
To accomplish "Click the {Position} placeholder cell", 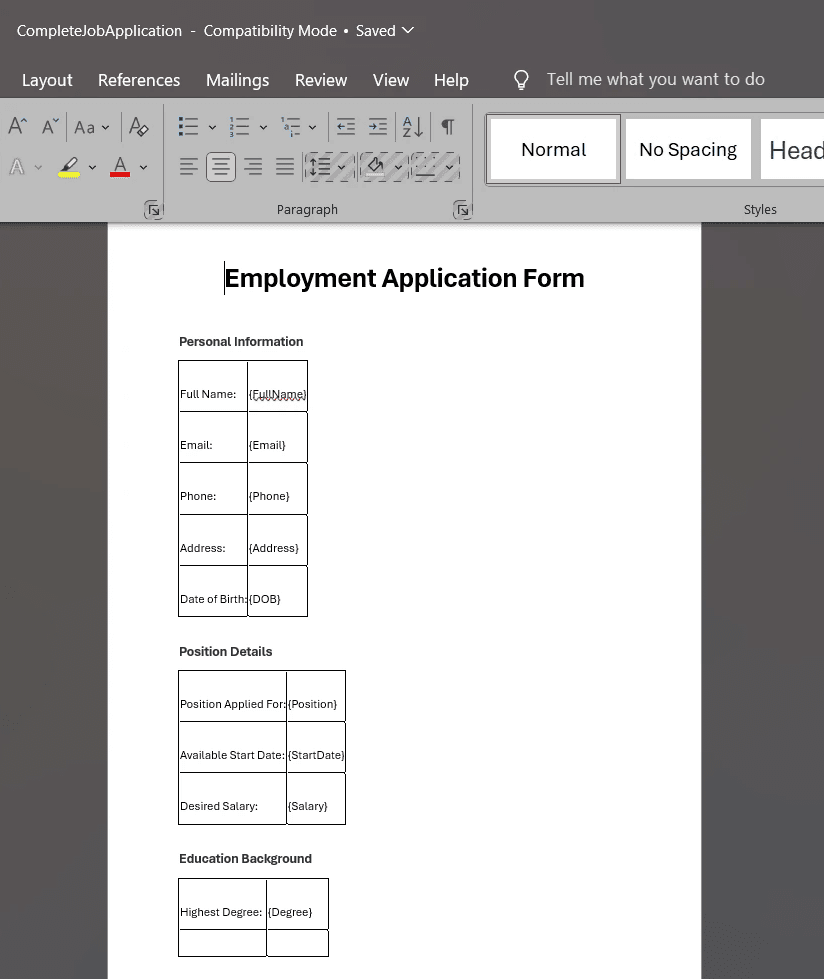I will coord(316,696).
